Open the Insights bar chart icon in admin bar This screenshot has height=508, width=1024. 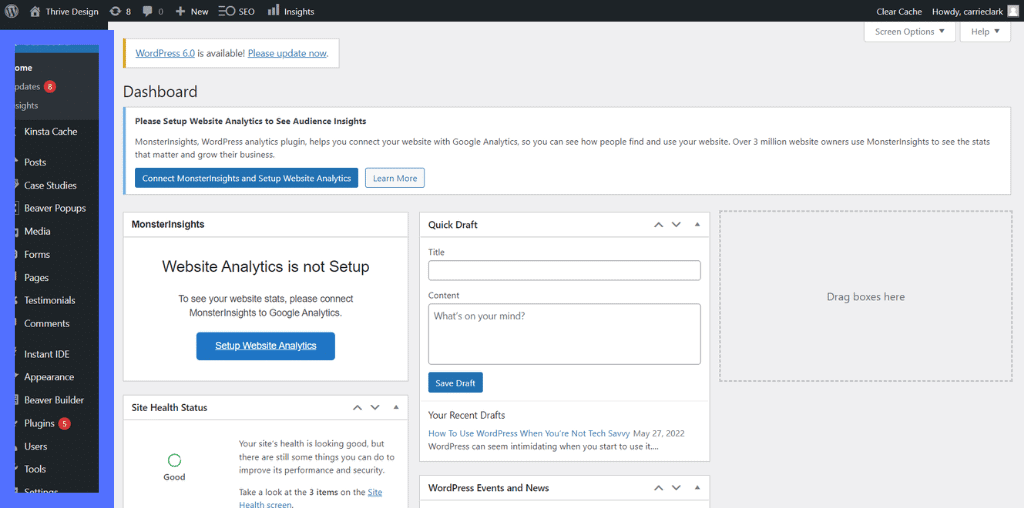274,10
